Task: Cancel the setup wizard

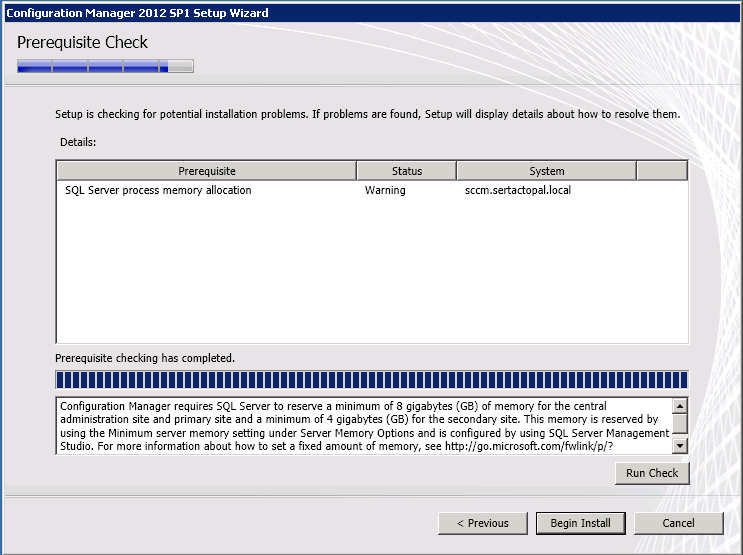Action: [678, 523]
